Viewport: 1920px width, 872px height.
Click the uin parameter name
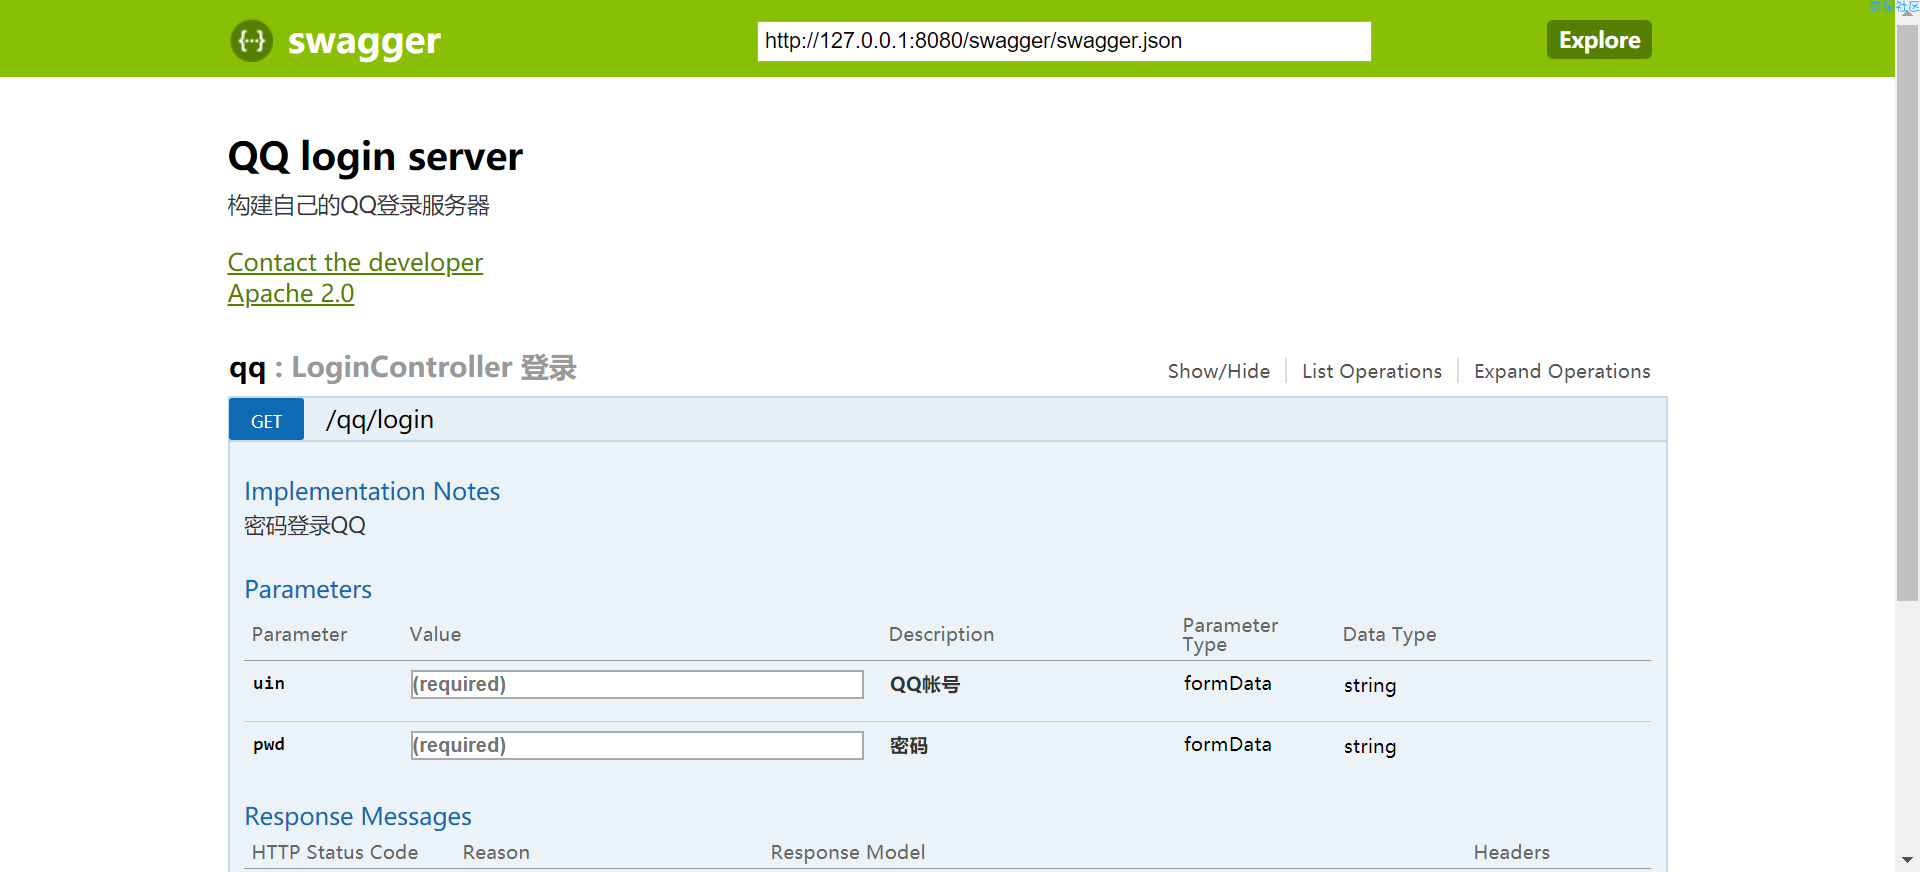[x=268, y=683]
